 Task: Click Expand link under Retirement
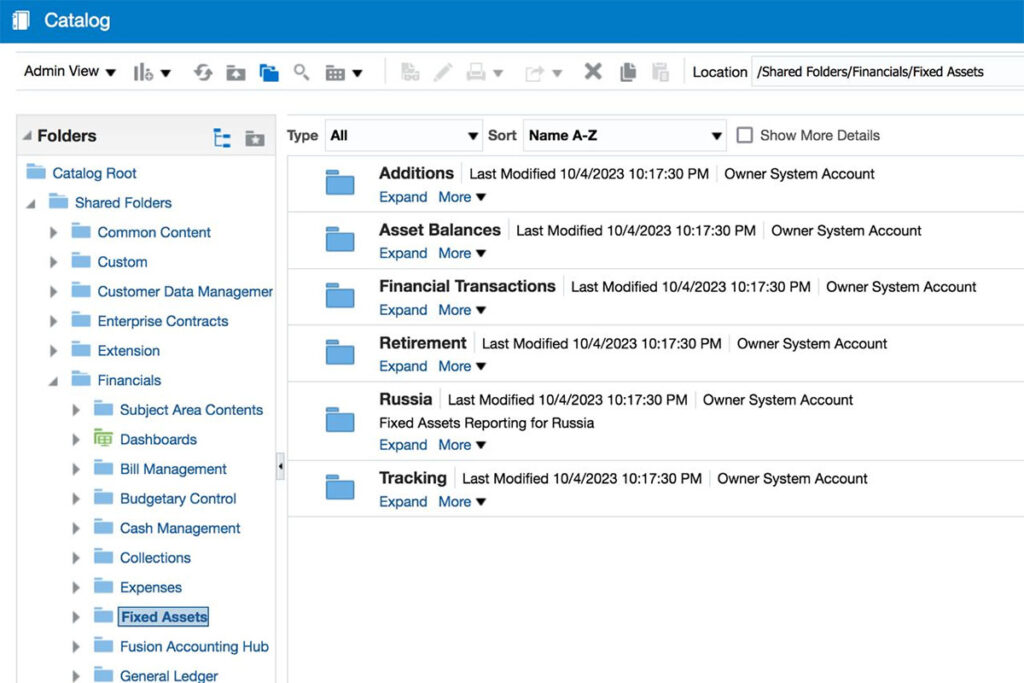coord(403,367)
